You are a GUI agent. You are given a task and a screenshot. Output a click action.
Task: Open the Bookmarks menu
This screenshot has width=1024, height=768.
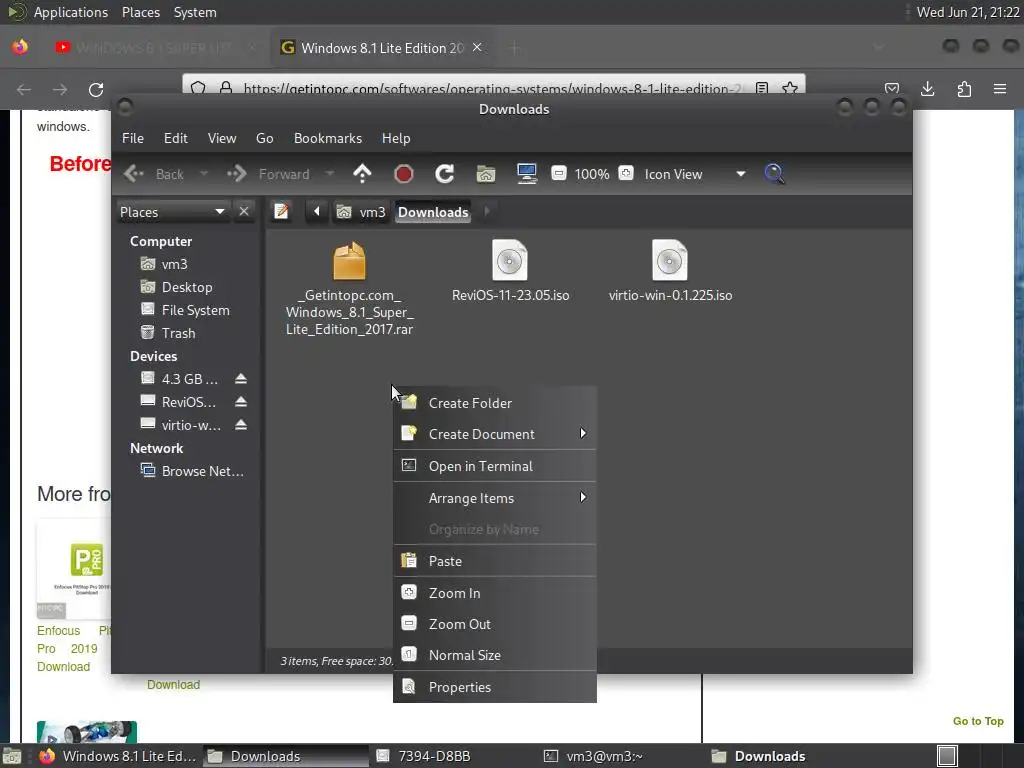(328, 138)
